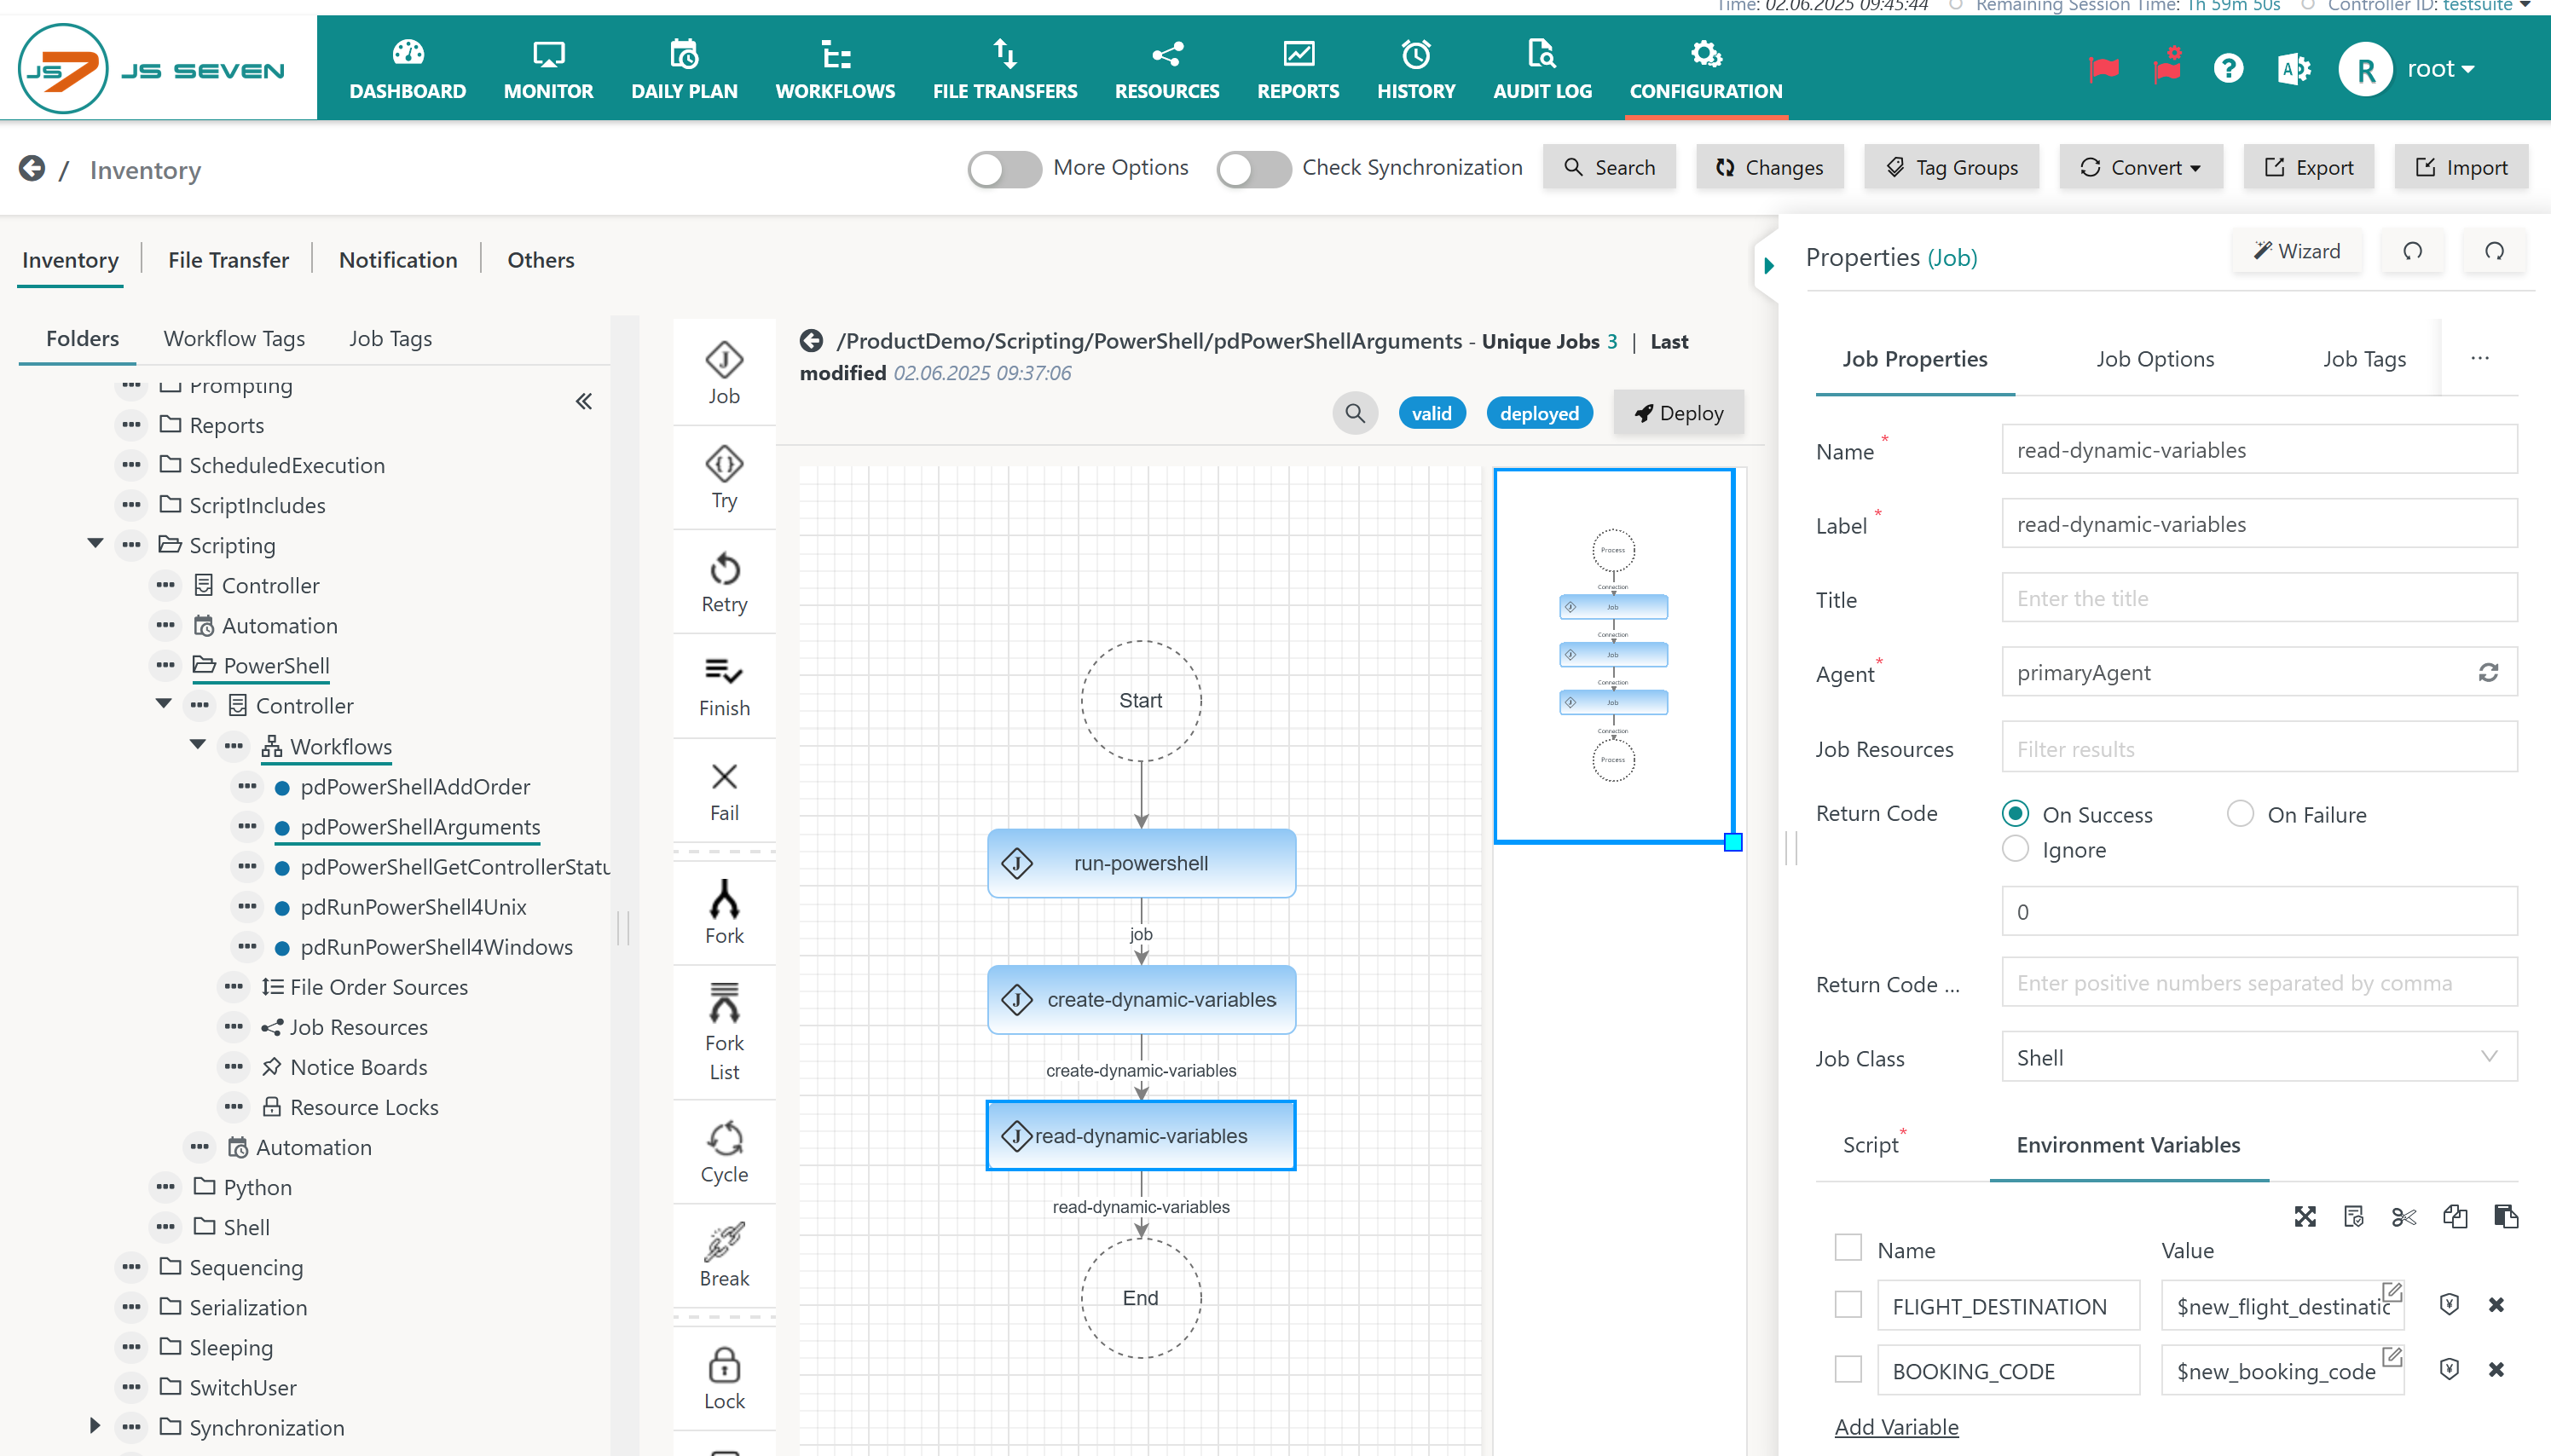Open the Workflows view
This screenshot has height=1456, width=2551.
tap(835, 69)
